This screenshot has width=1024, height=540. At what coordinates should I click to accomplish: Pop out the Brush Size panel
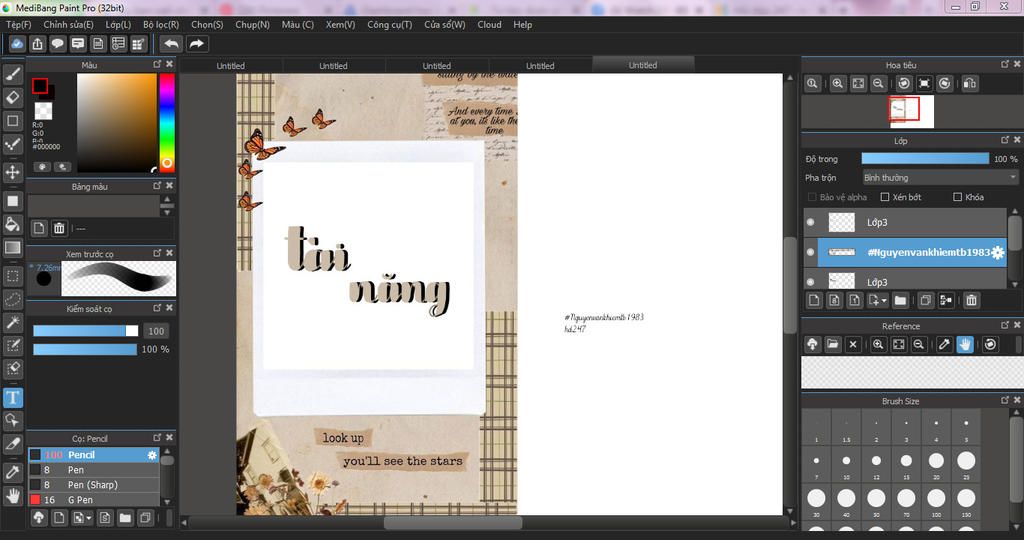point(1005,400)
